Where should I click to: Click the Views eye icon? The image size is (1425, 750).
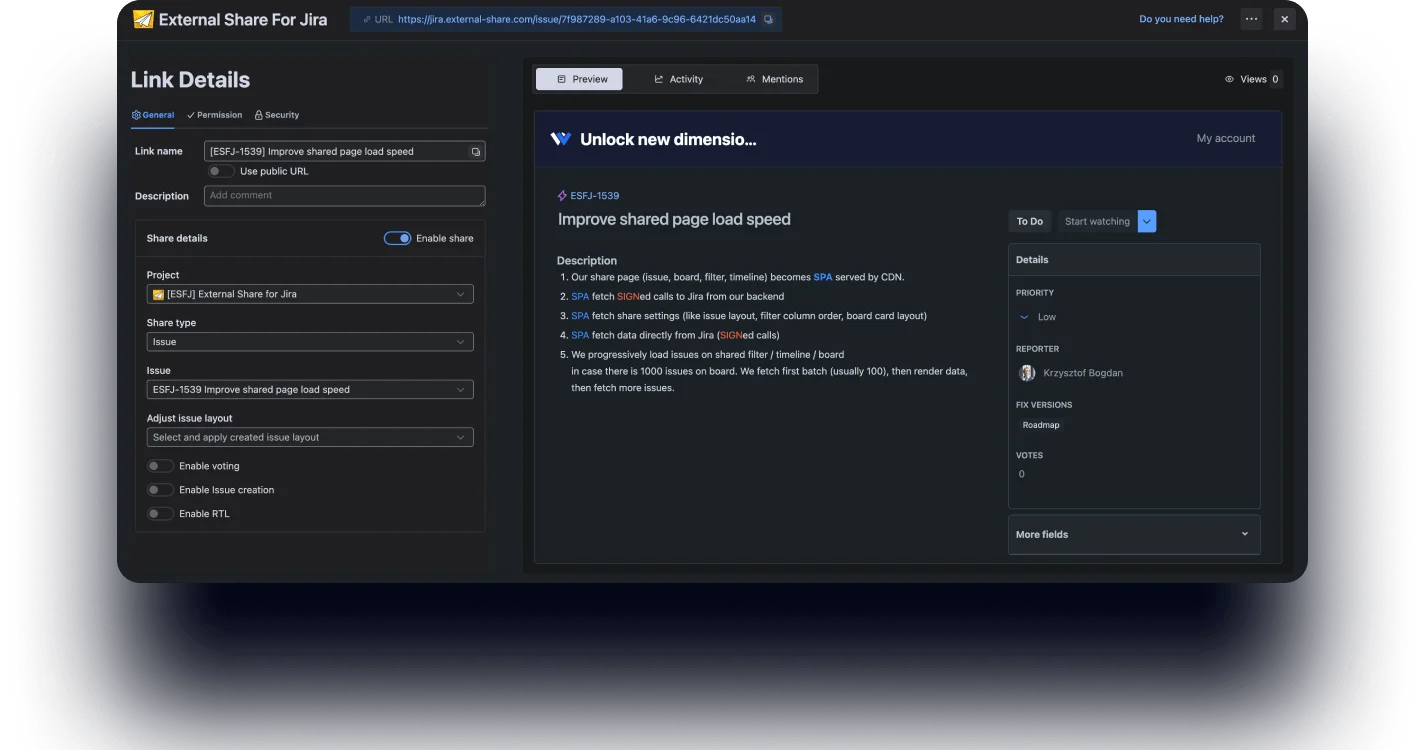(1229, 79)
